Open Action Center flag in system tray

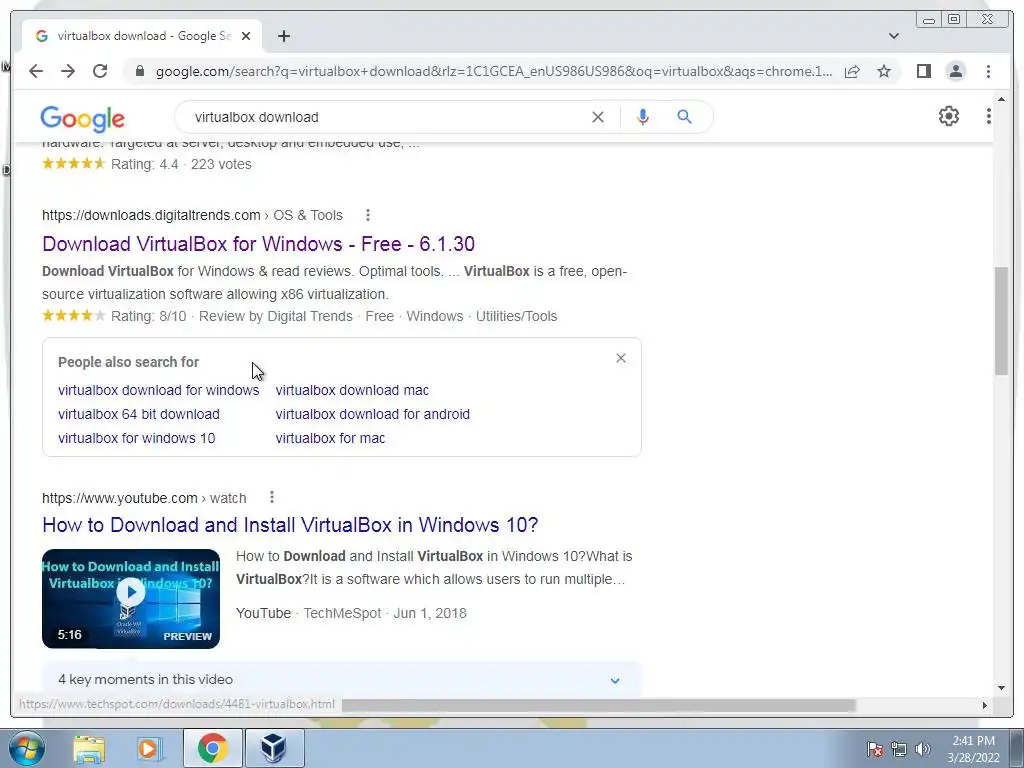pyautogui.click(x=875, y=749)
